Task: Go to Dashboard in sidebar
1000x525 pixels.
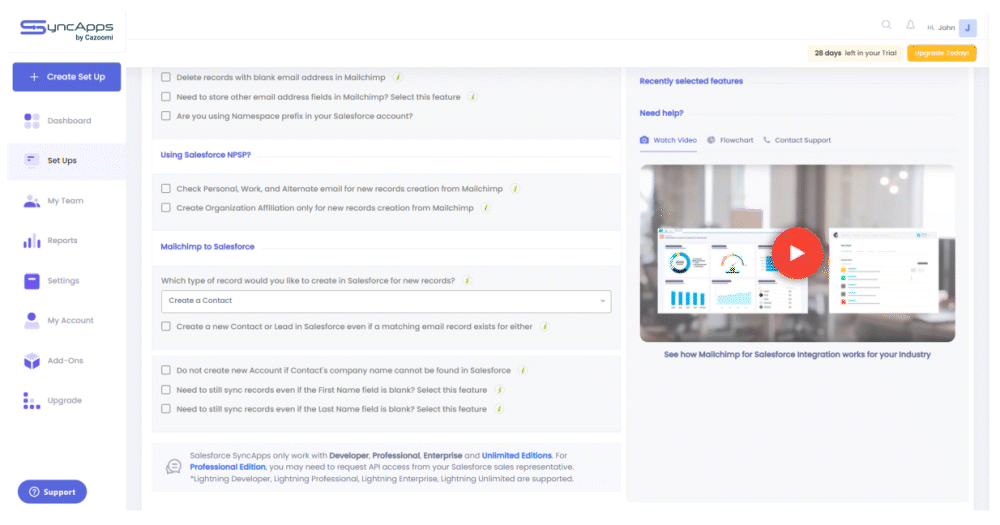Action: (x=70, y=121)
